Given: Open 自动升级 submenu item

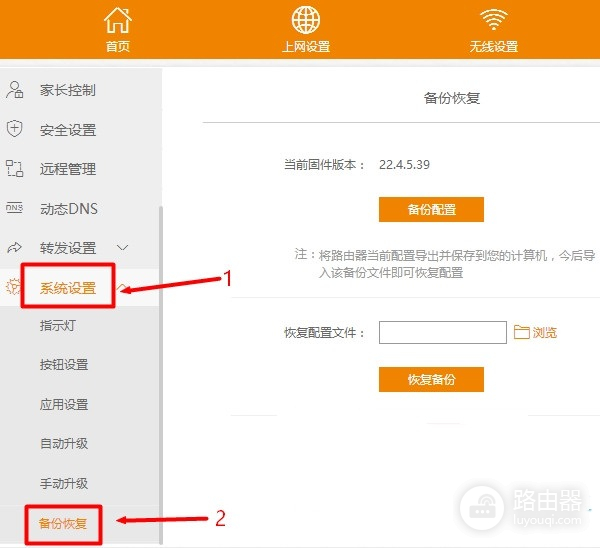Looking at the screenshot, I should [64, 444].
